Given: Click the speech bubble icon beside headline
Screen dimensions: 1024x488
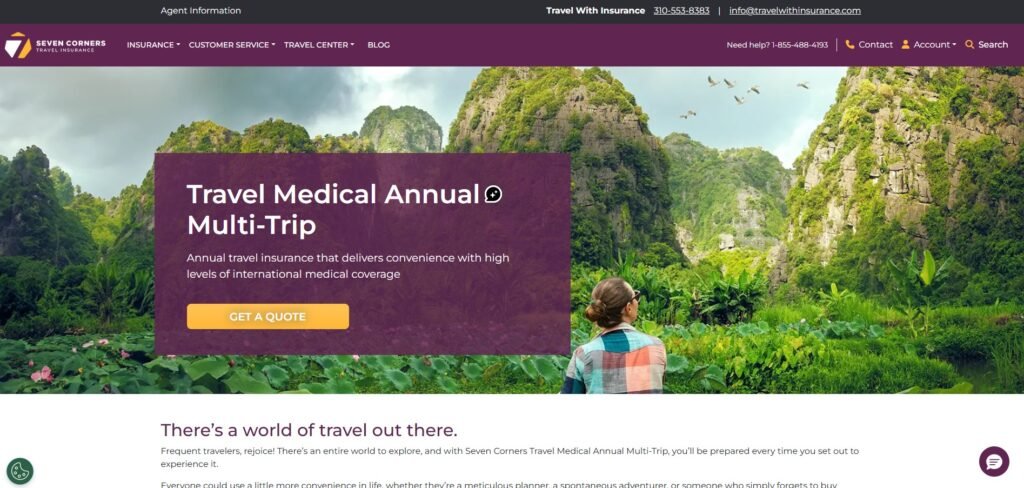Looking at the screenshot, I should (493, 194).
